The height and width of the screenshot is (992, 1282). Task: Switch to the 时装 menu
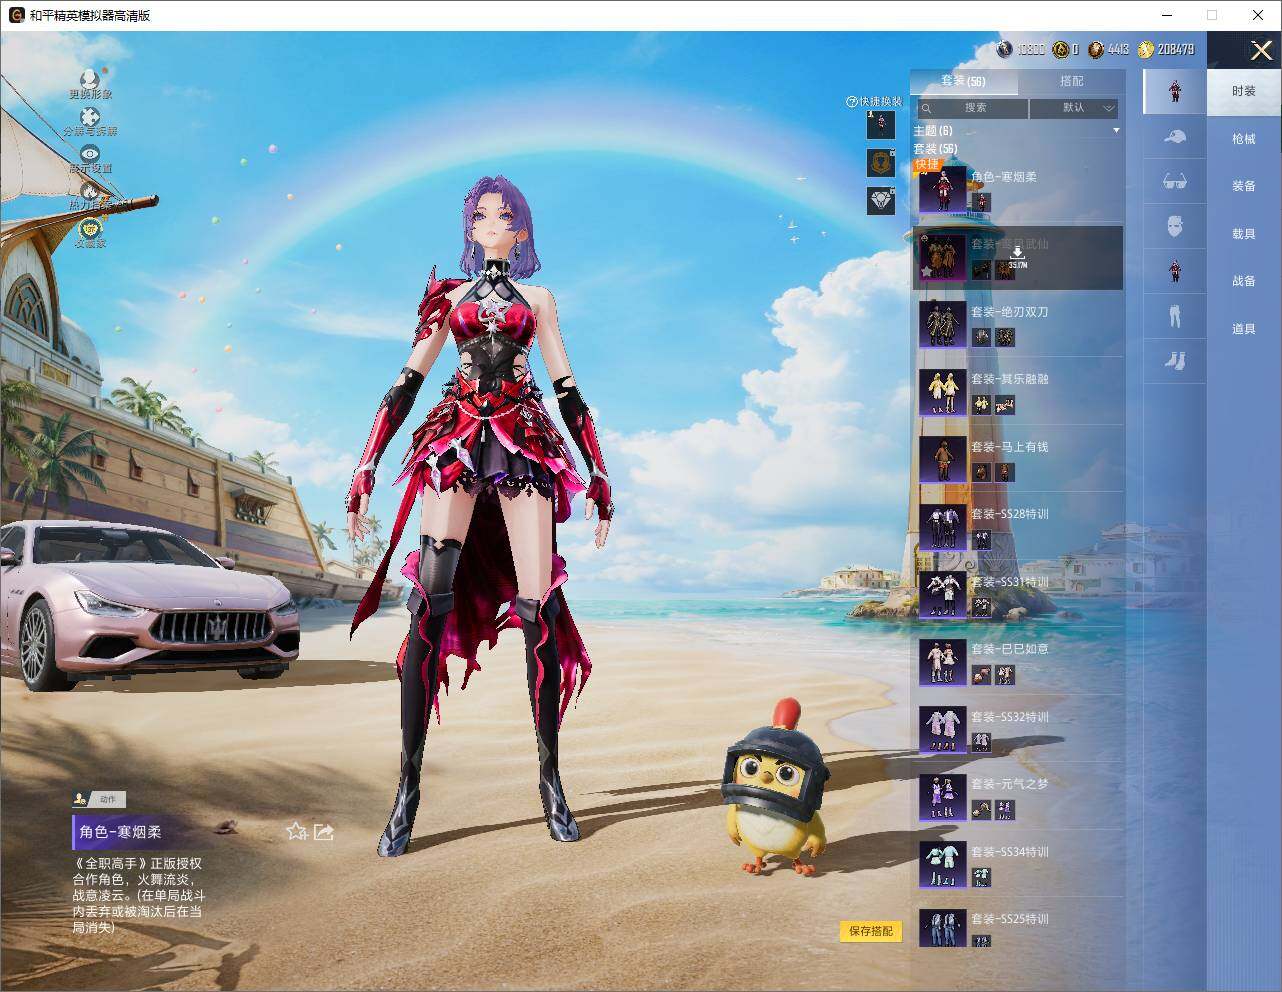point(1244,91)
